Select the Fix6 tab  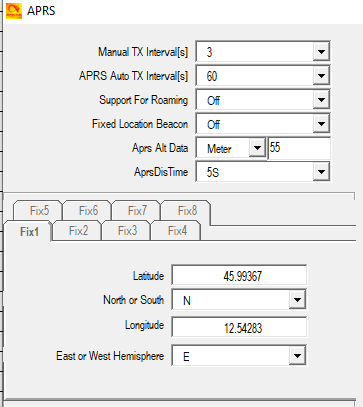coord(87,210)
